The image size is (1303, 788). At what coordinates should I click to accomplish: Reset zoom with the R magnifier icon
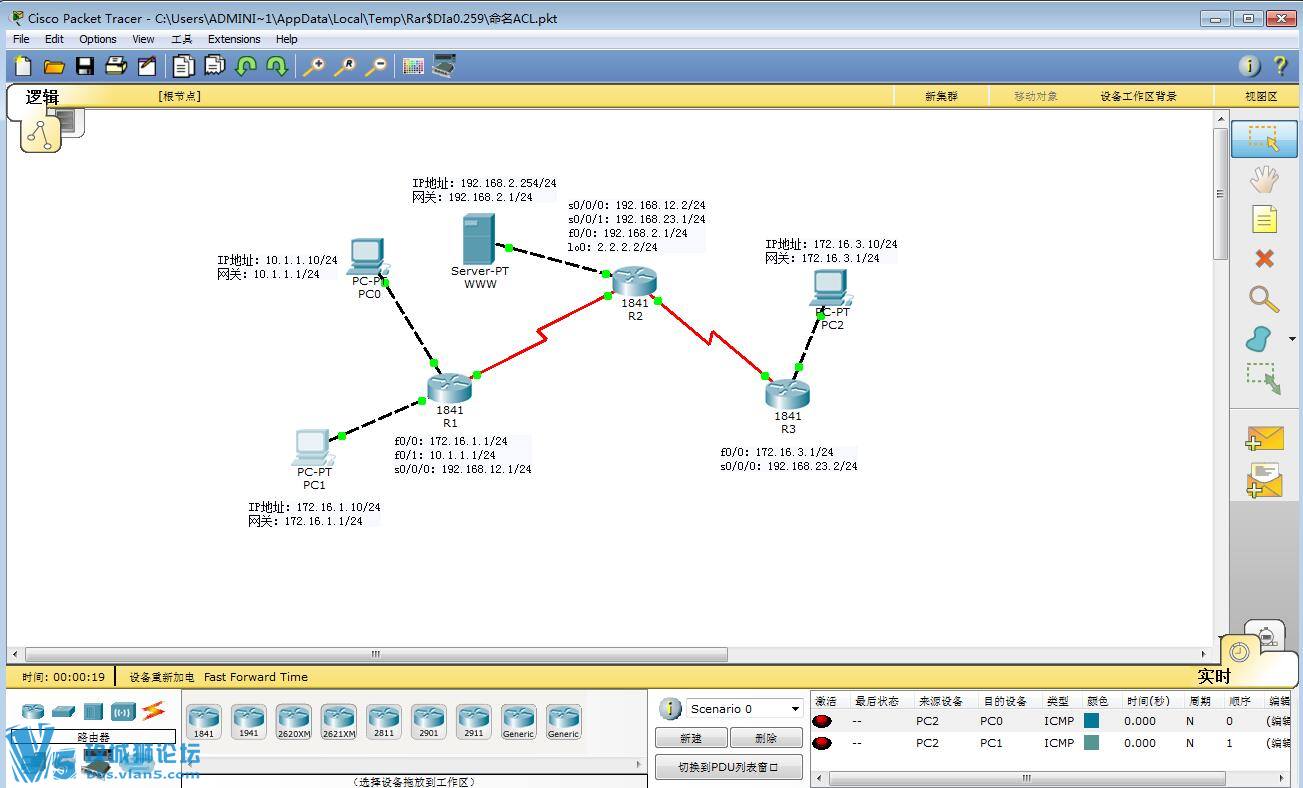click(345, 66)
